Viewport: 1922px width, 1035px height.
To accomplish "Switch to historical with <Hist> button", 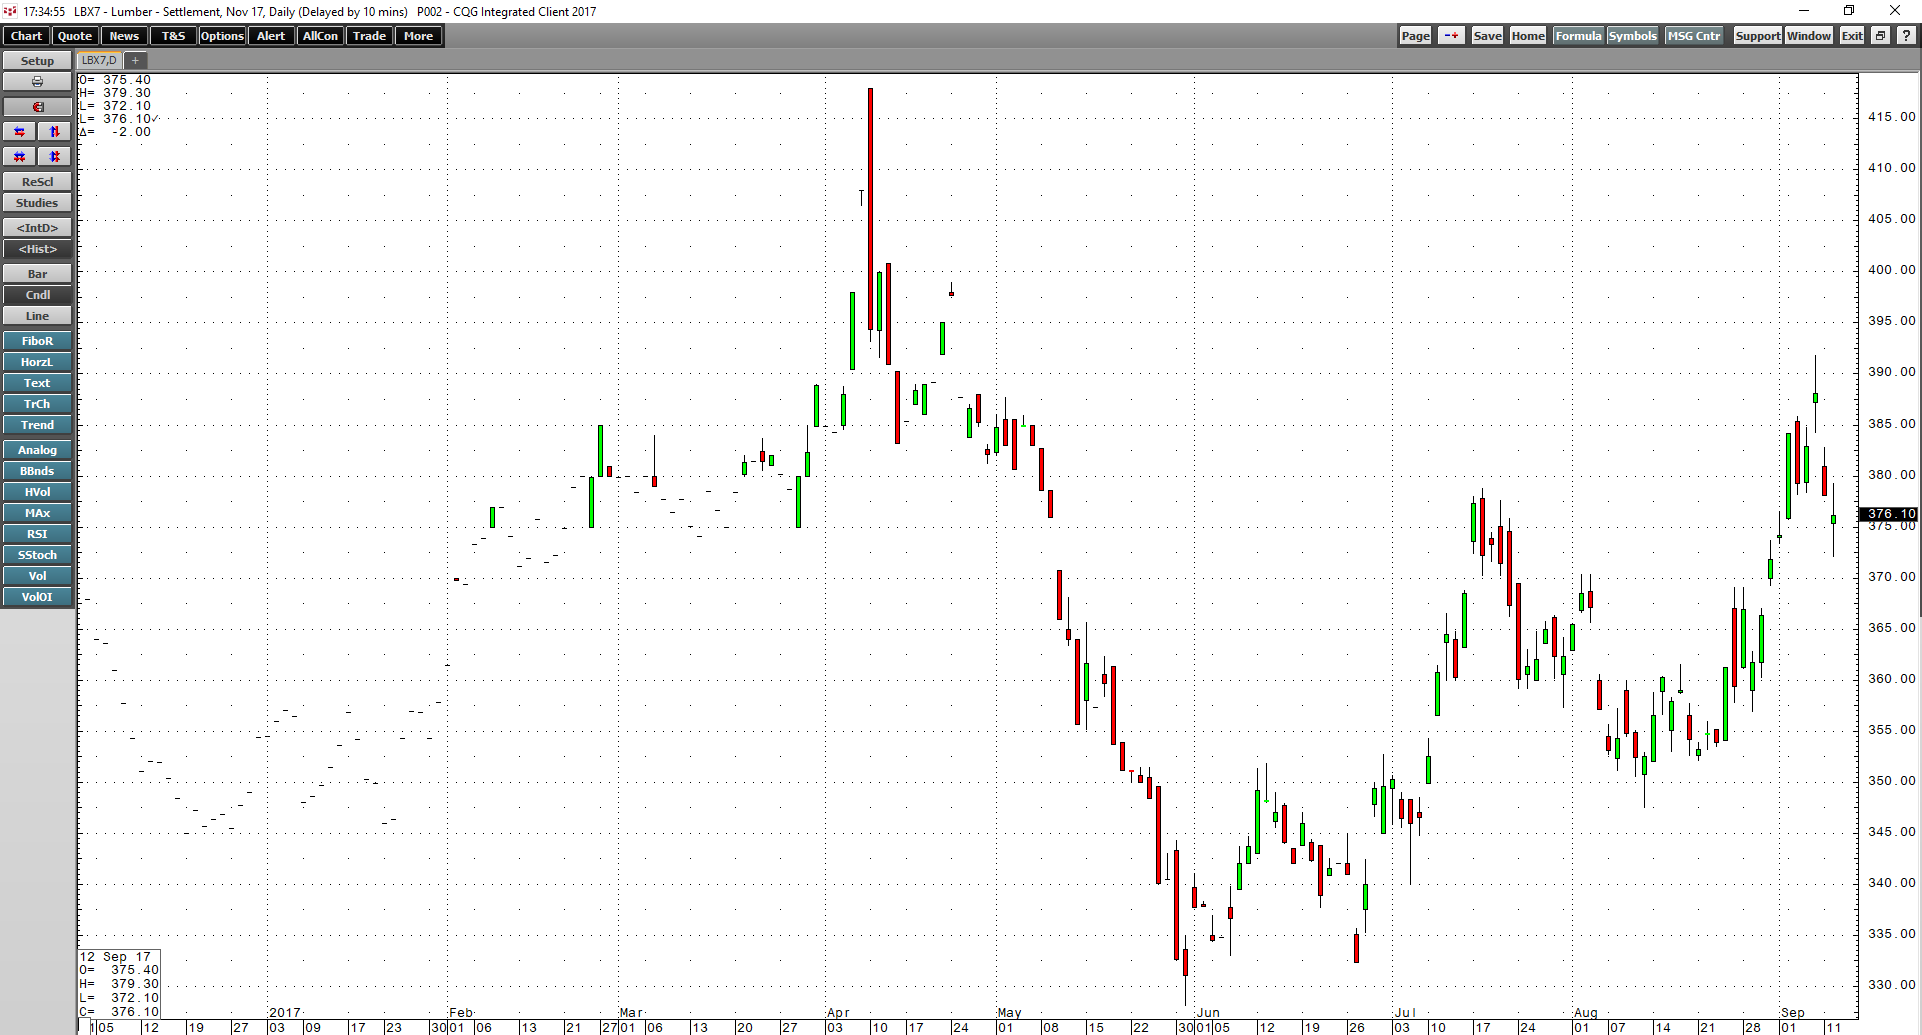I will pyautogui.click(x=37, y=249).
